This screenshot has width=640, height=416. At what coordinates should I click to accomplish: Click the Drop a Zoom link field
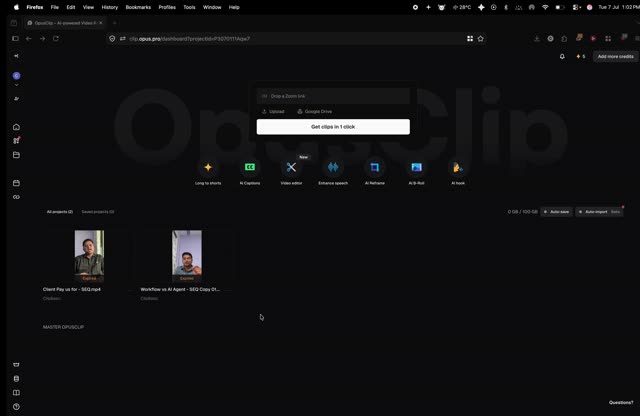tap(333, 96)
